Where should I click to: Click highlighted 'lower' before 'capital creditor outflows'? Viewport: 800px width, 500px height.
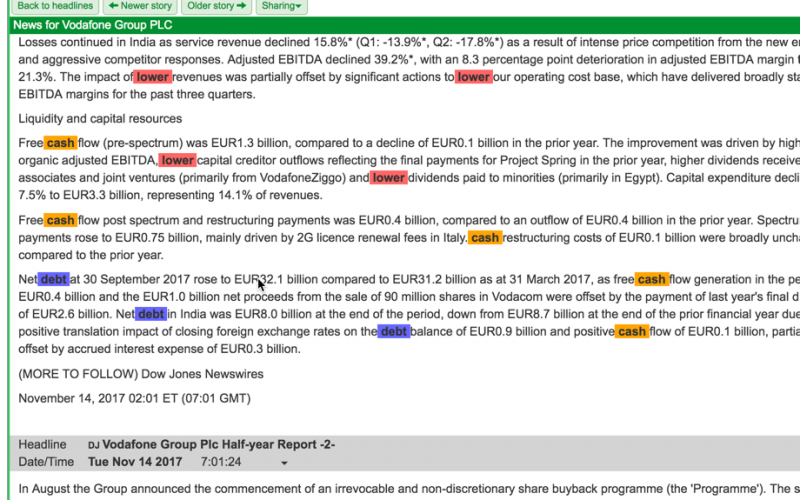click(x=177, y=160)
